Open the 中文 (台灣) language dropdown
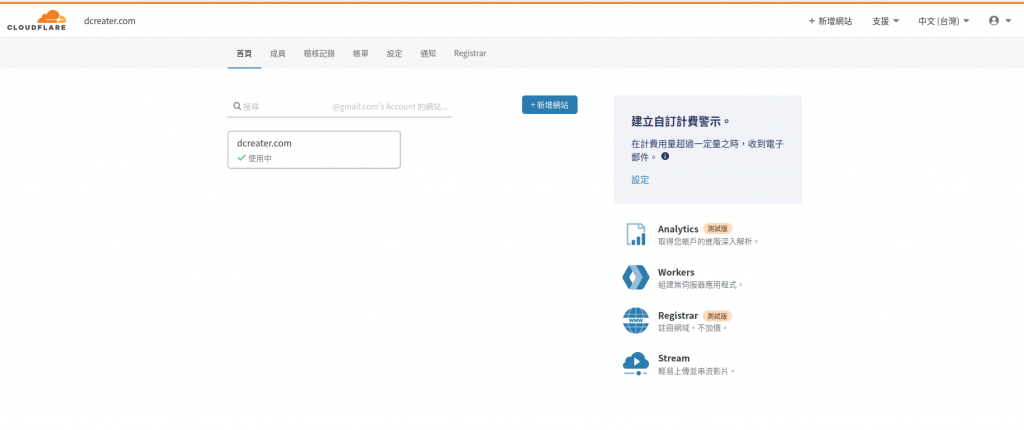1024x430 pixels. point(943,21)
